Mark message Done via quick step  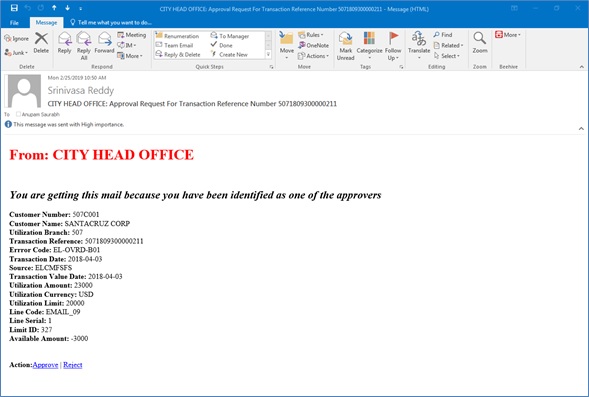[222, 45]
